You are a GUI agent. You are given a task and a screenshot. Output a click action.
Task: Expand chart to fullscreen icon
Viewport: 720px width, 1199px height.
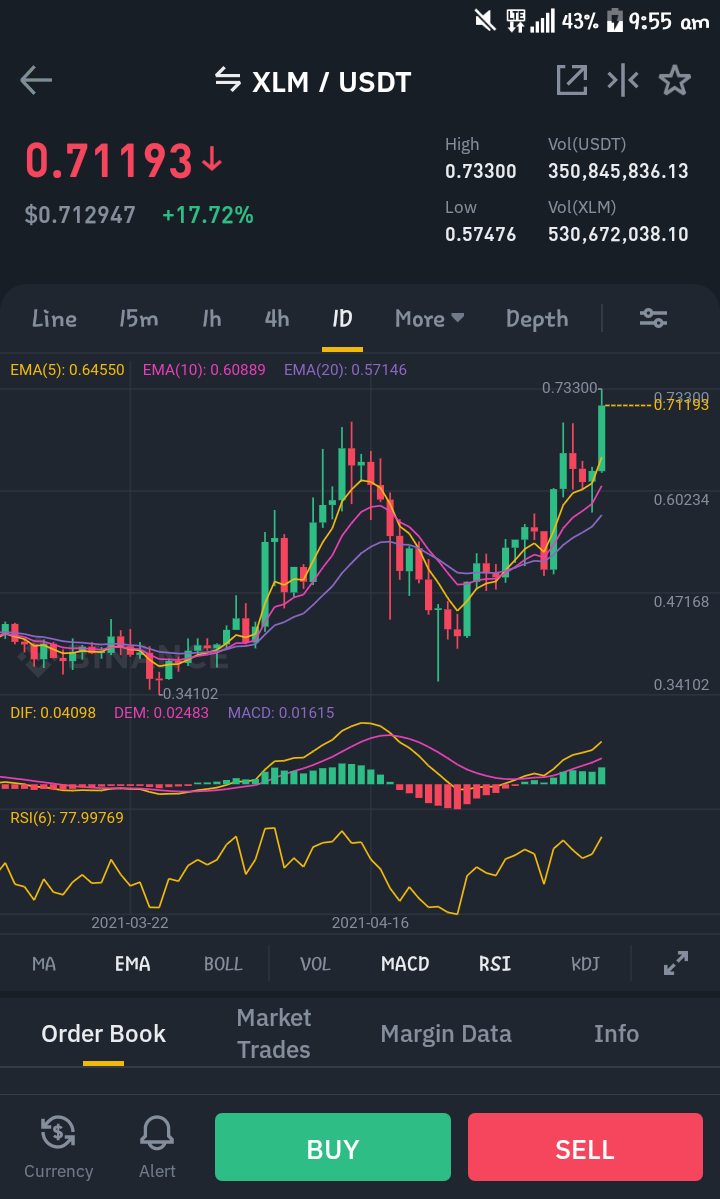tap(676, 963)
